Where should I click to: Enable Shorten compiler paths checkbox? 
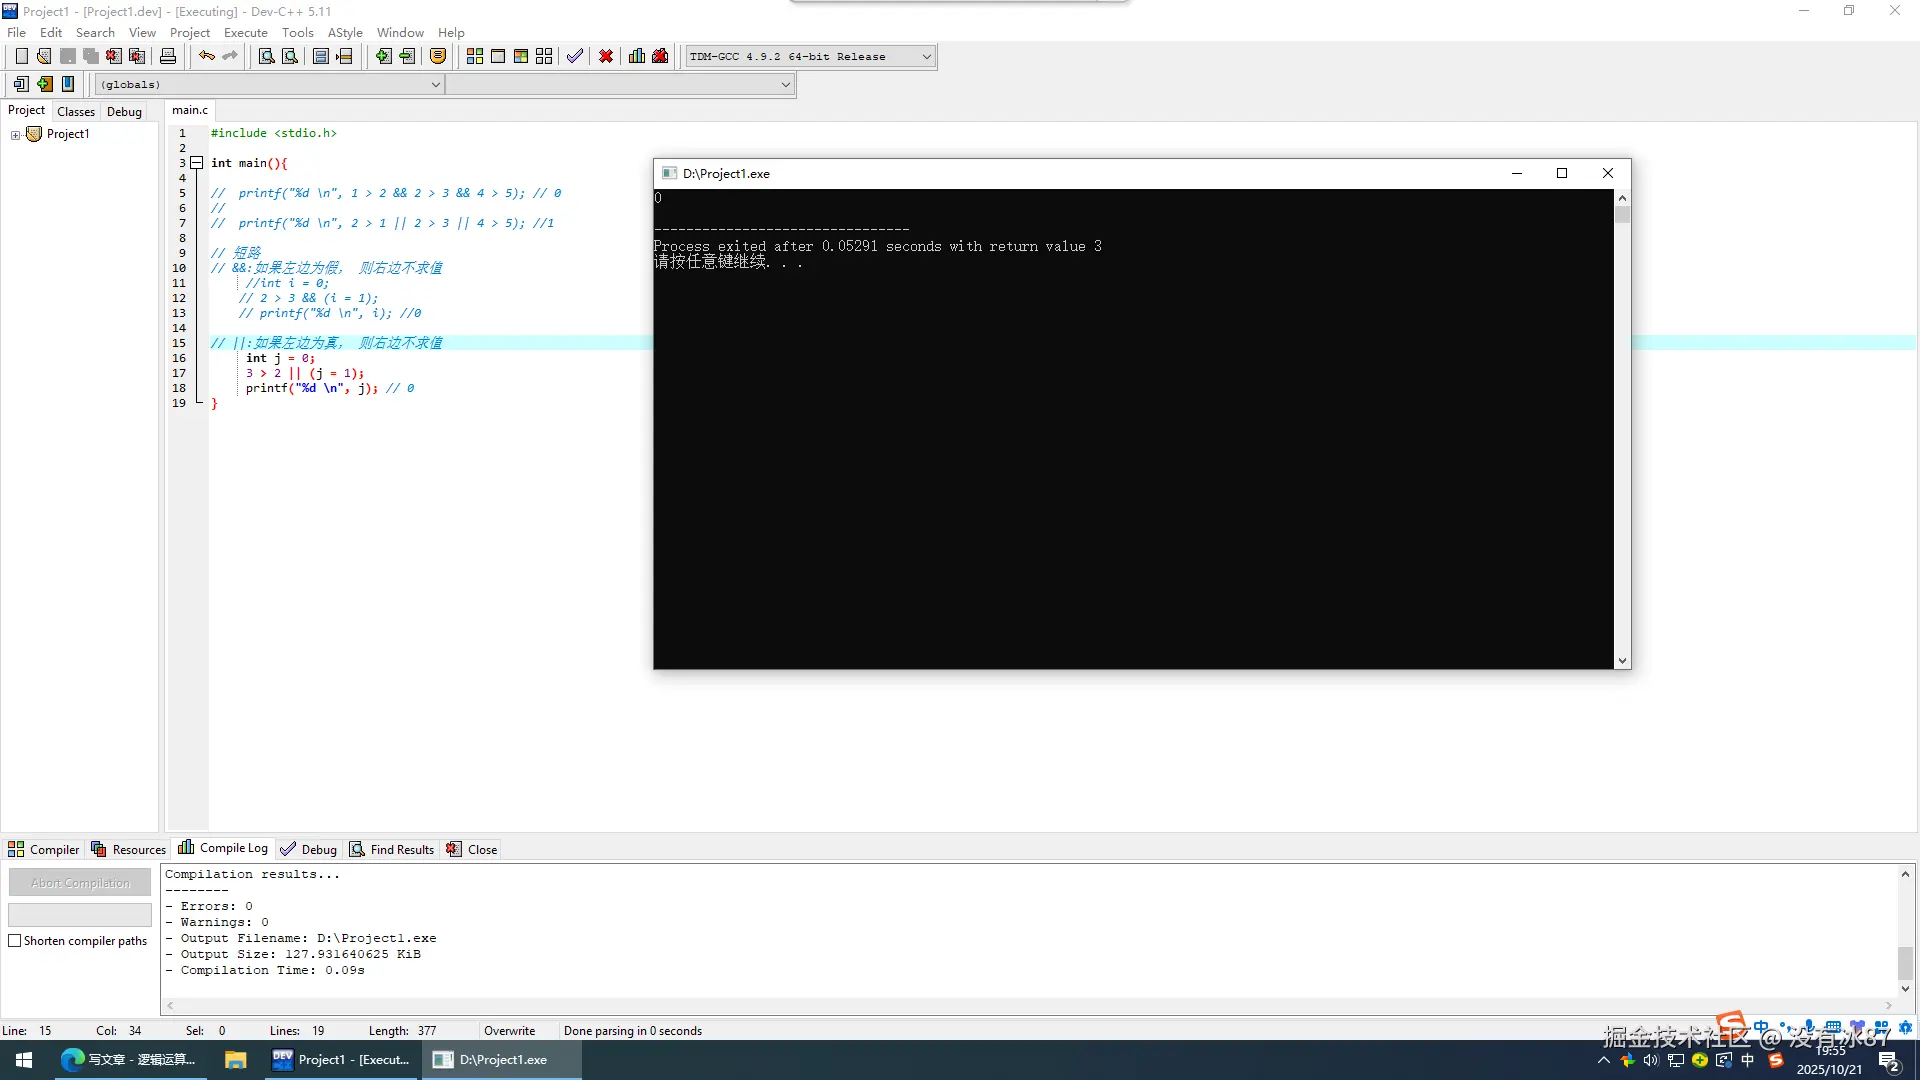tap(15, 941)
